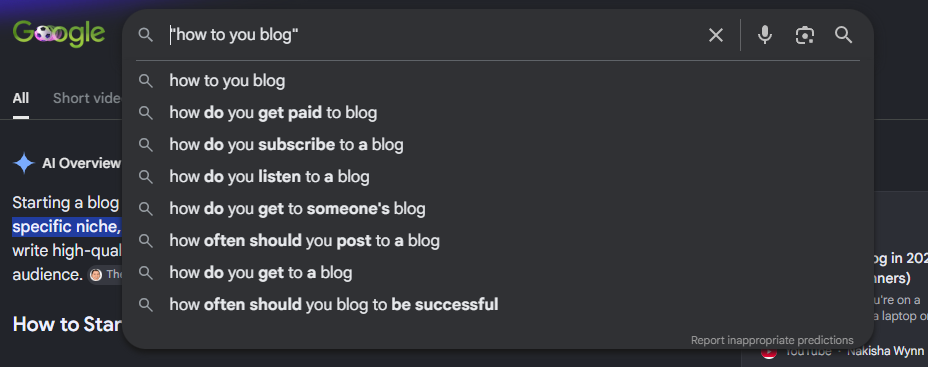Click the AI Overview sparkle icon
928x367 pixels.
pyautogui.click(x=24, y=163)
